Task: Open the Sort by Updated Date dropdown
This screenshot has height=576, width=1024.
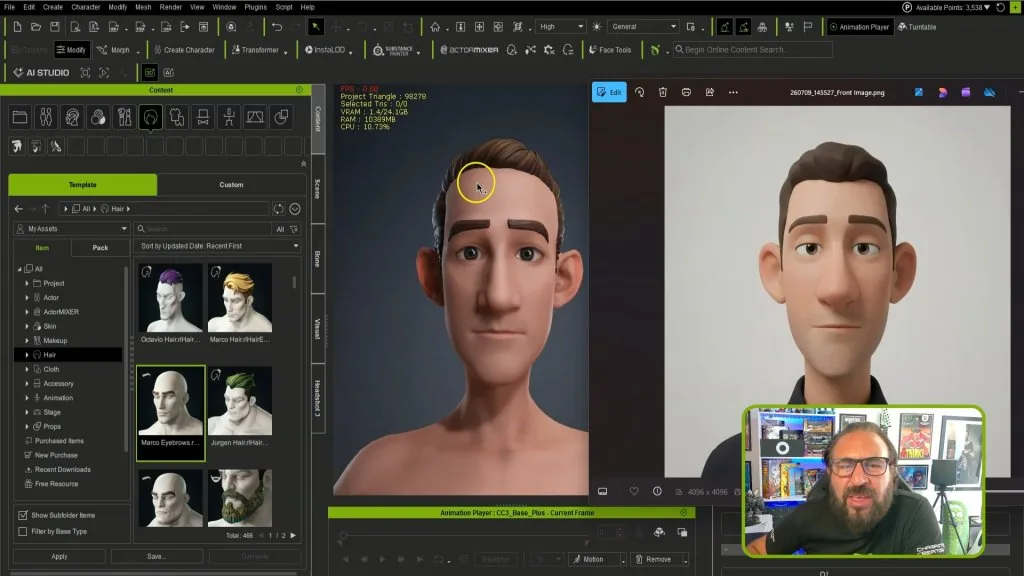Action: [x=217, y=246]
